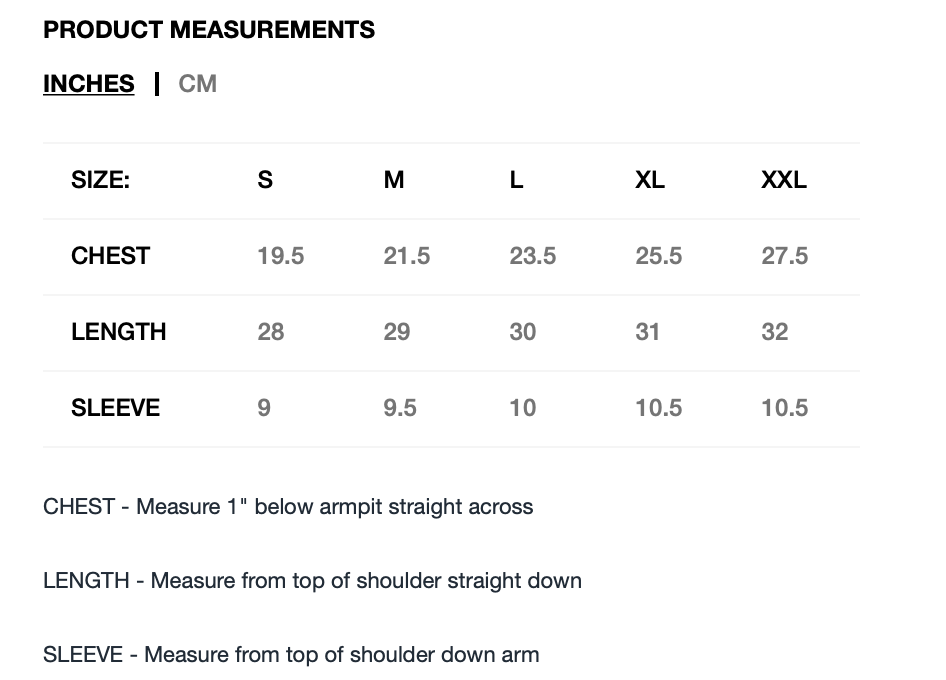The height and width of the screenshot is (680, 946).
Task: Click the length value 29
Action: tap(397, 332)
